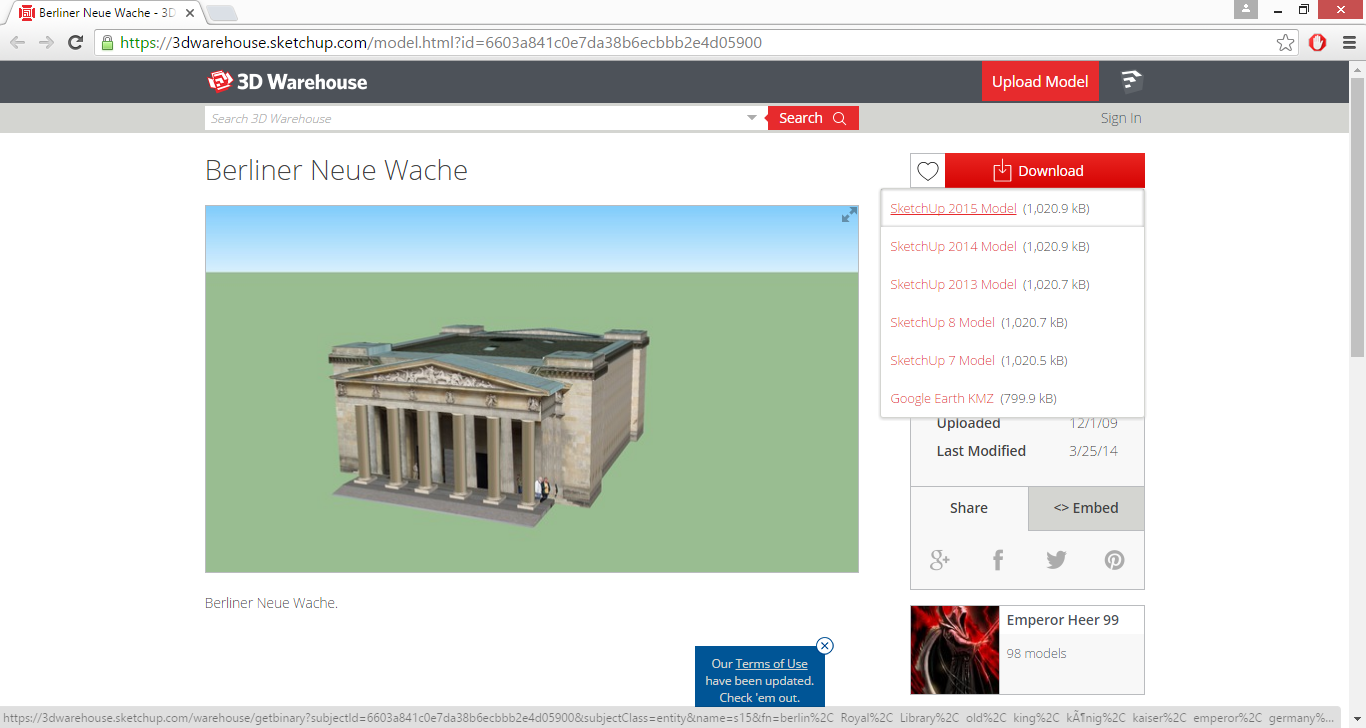The height and width of the screenshot is (728, 1366).
Task: Click the red Search button
Action: coord(813,118)
